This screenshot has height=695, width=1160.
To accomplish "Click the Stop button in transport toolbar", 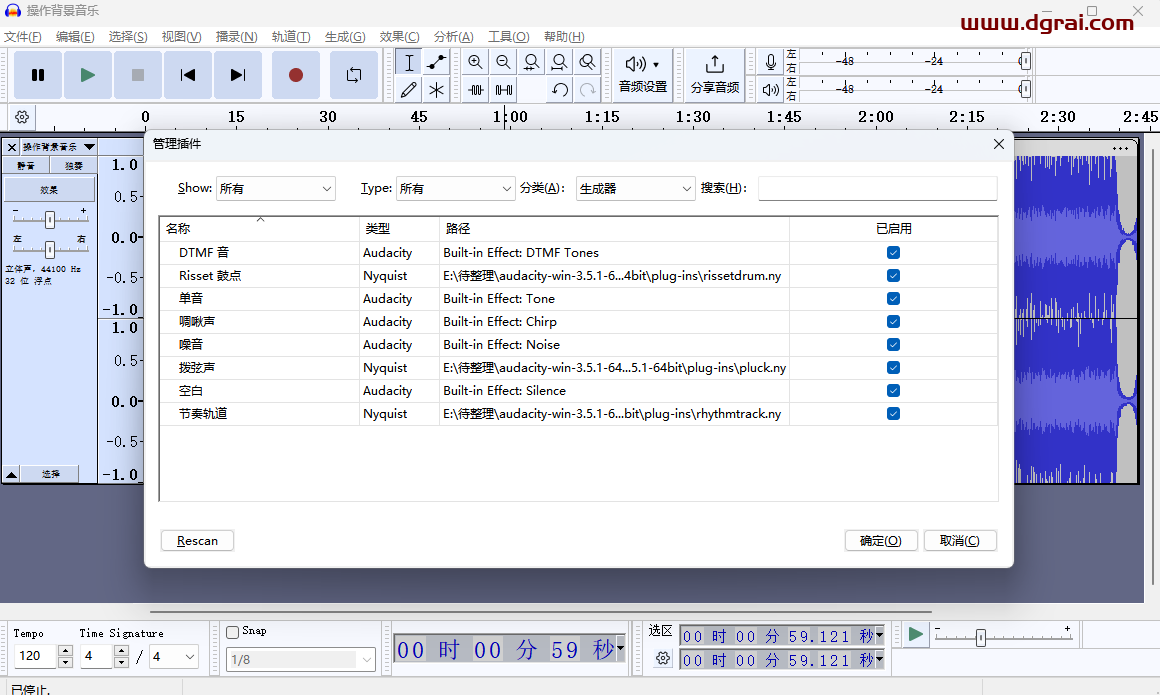I will click(138, 75).
